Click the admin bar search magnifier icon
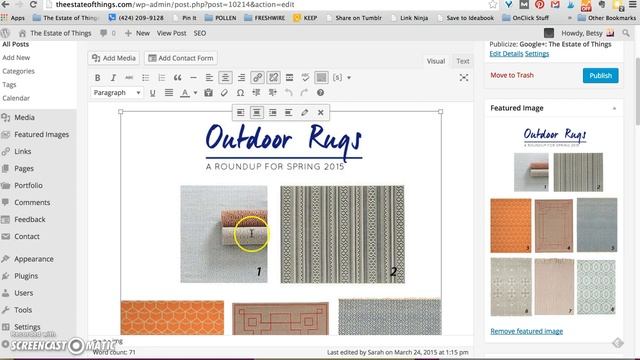Screen dimensions: 640x360 pos(626,33)
